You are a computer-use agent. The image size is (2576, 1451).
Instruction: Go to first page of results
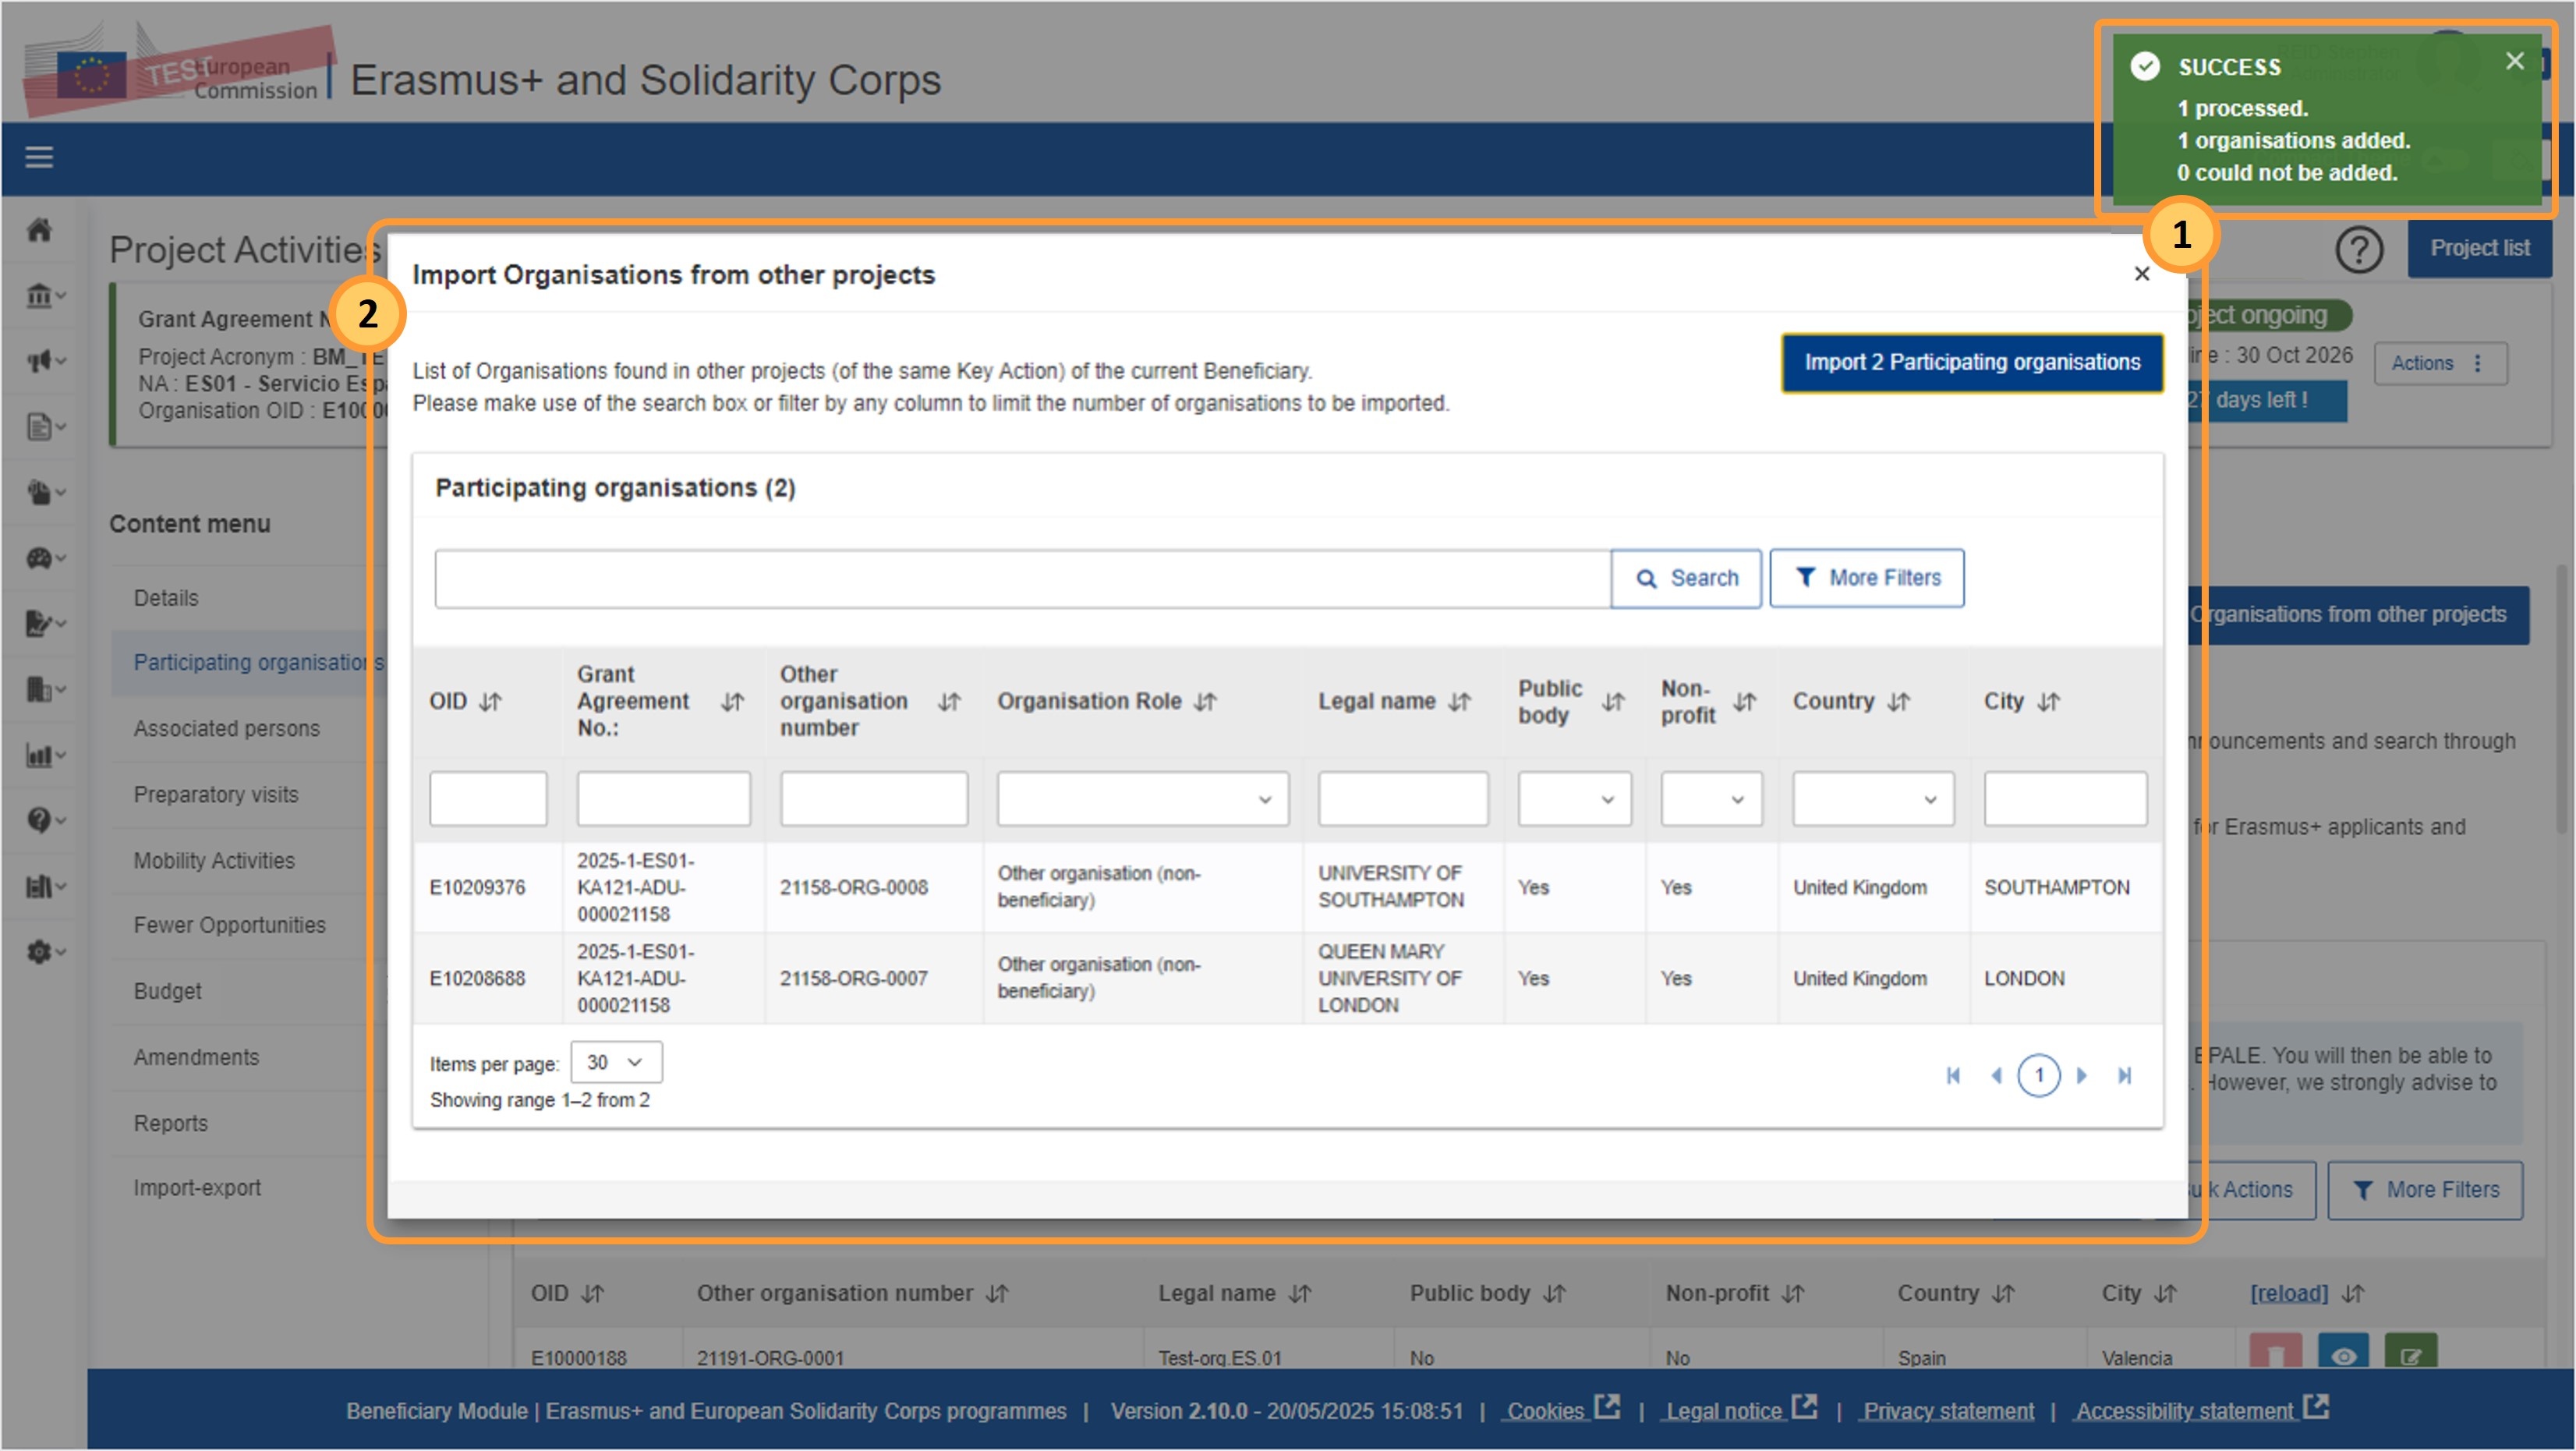tap(1953, 1076)
